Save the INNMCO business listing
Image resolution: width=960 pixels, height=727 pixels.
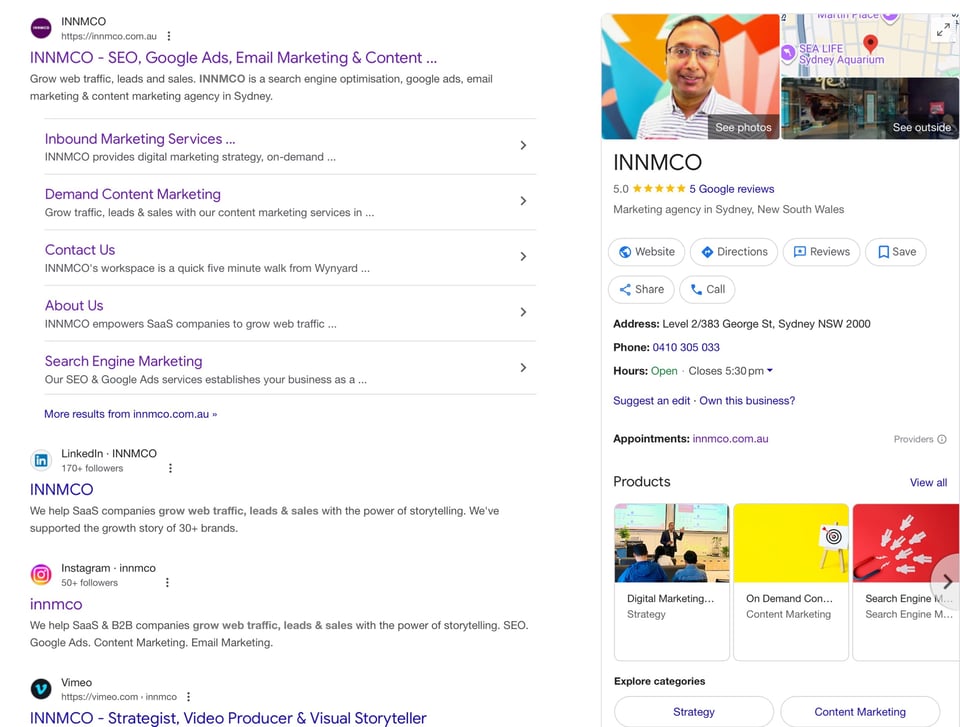pyautogui.click(x=896, y=252)
